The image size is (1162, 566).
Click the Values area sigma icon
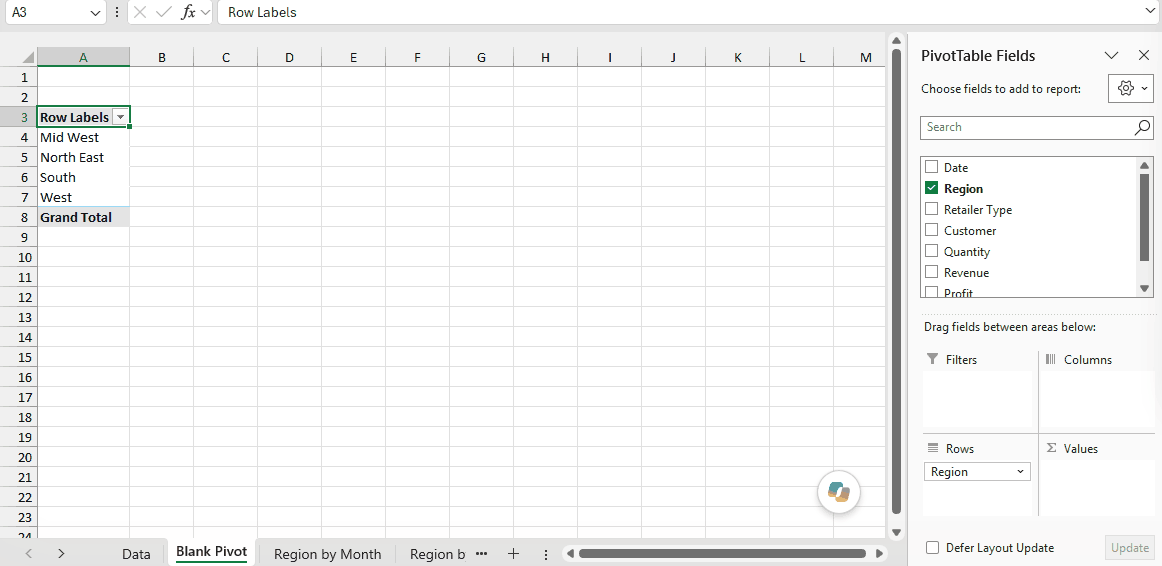tap(1051, 448)
